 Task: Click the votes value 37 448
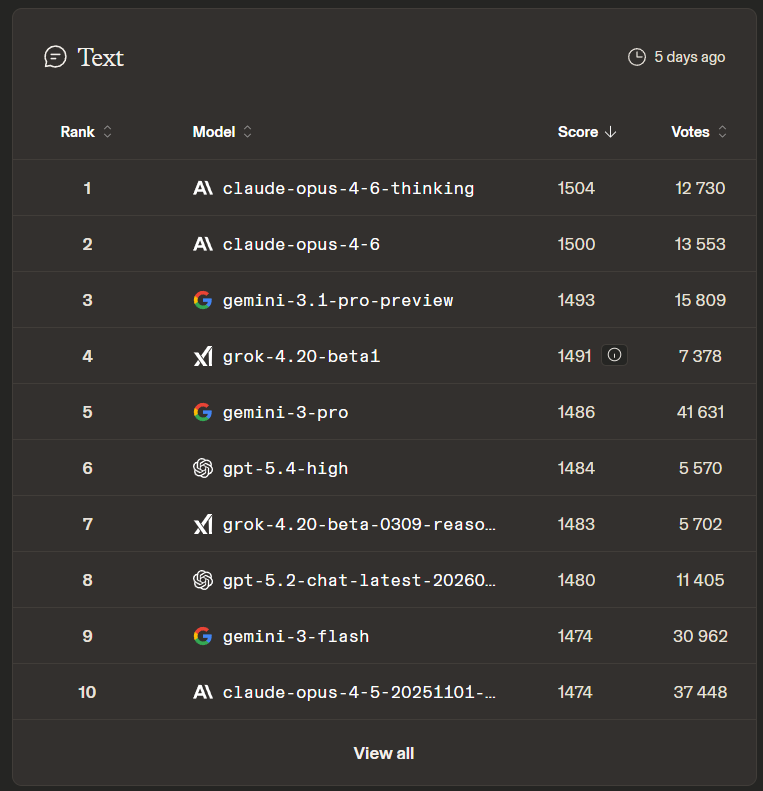(x=700, y=692)
